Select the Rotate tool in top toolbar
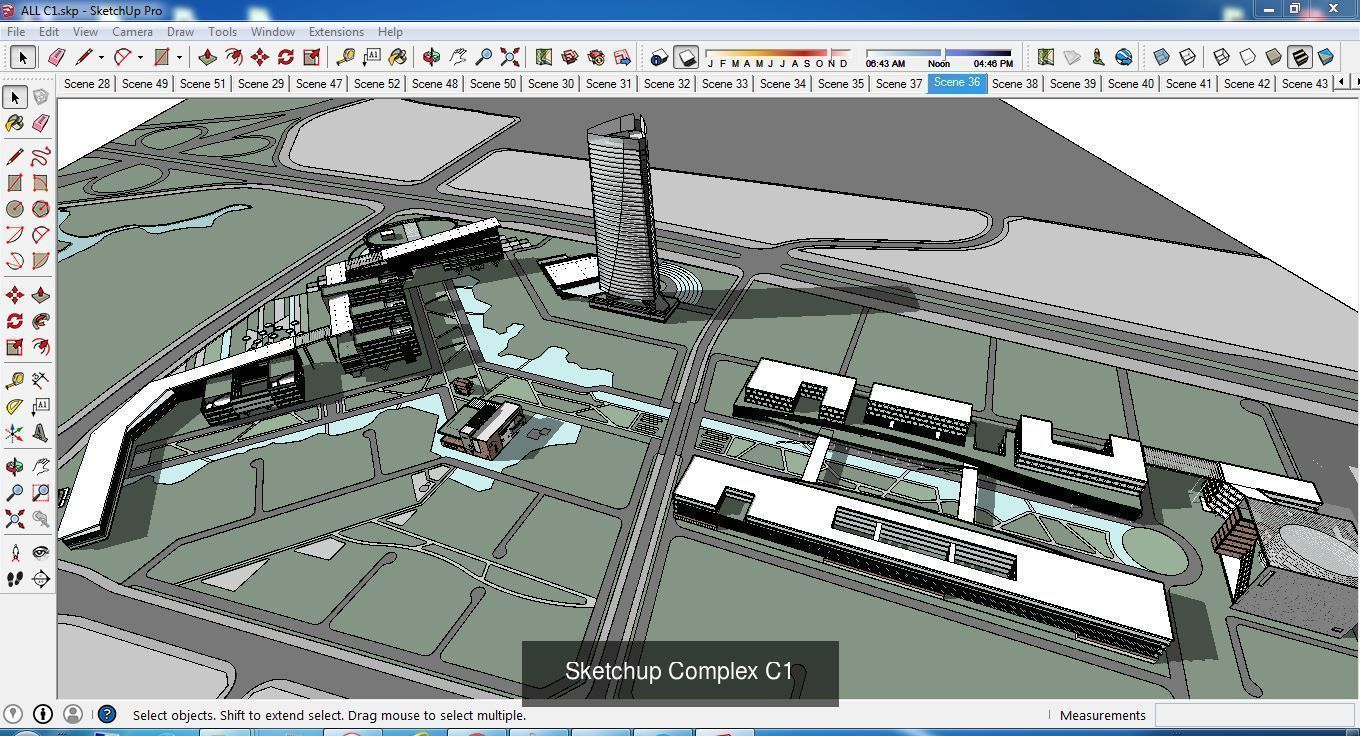The image size is (1360, 736). coord(286,57)
